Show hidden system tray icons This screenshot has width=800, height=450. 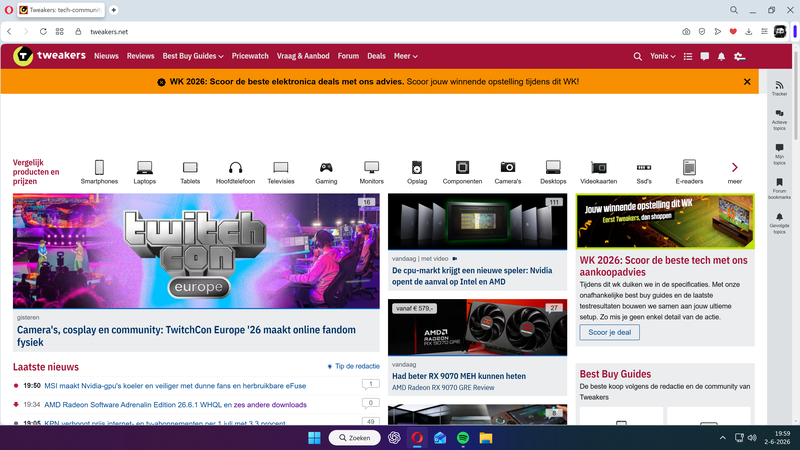pyautogui.click(x=722, y=438)
